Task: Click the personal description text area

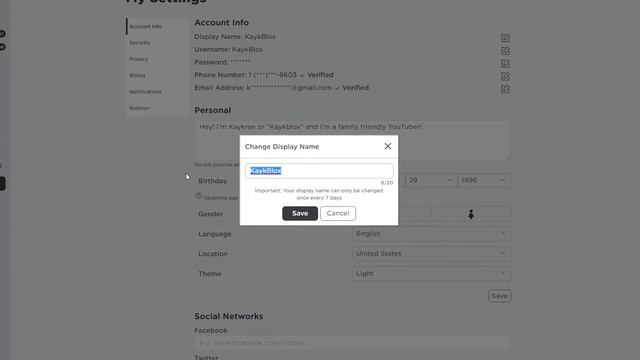Action: pos(352,140)
